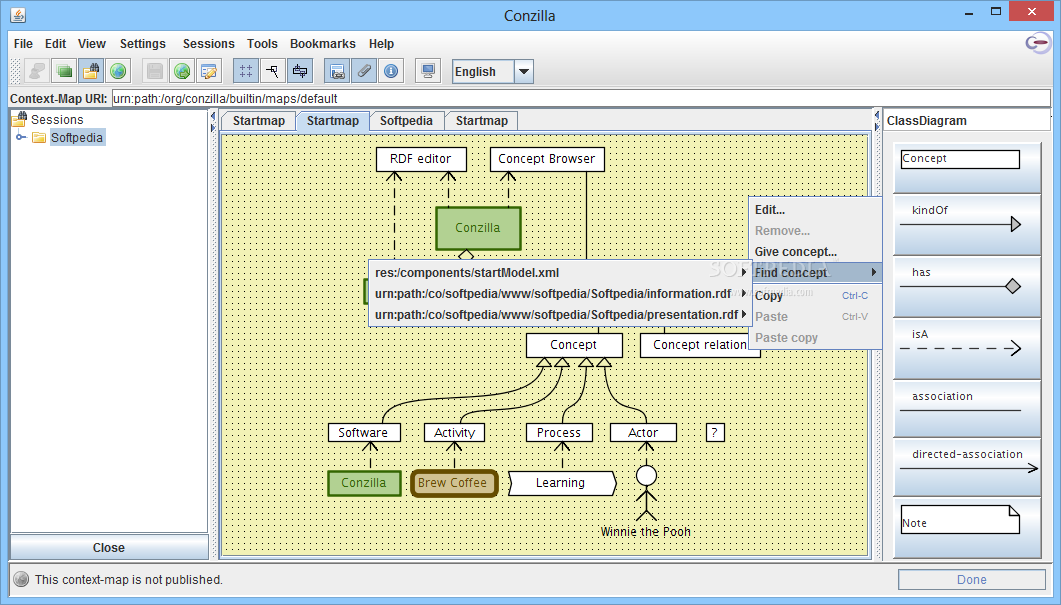Click the large green Conzilla node

click(x=478, y=228)
